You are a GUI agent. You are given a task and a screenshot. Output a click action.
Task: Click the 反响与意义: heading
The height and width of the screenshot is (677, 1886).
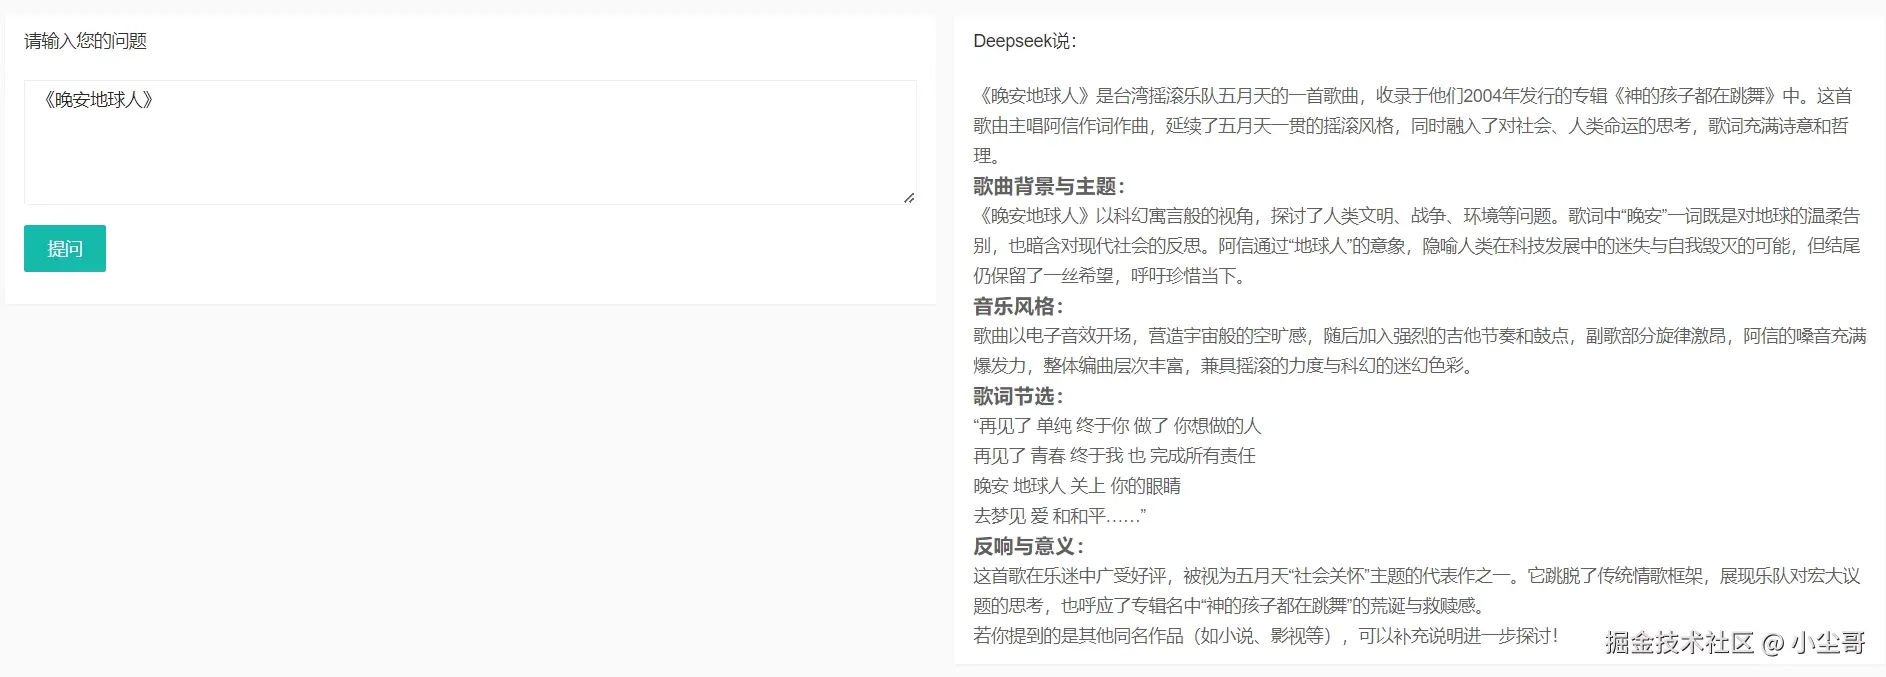[1028, 546]
